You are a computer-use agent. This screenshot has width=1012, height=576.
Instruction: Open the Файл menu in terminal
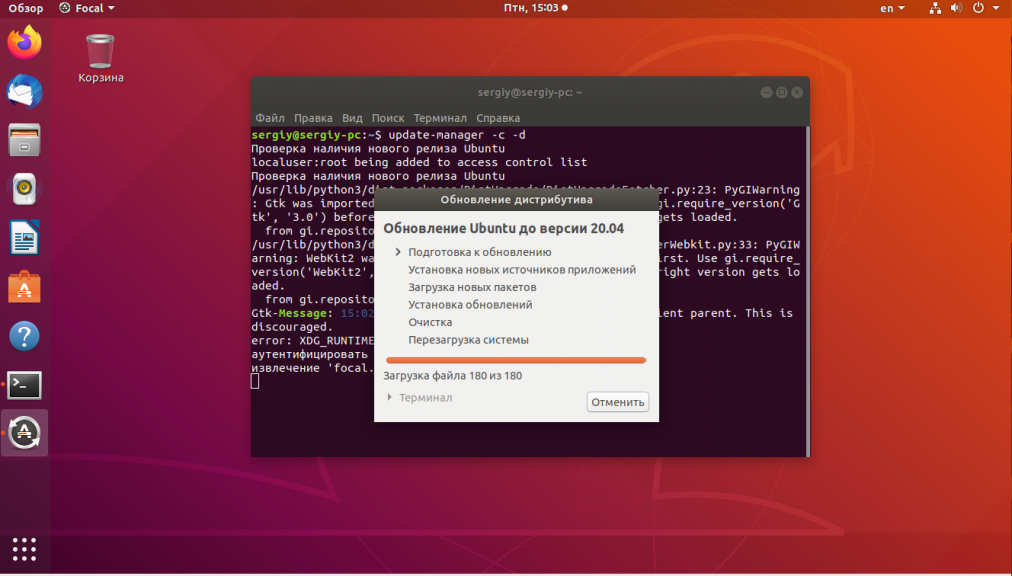[269, 118]
